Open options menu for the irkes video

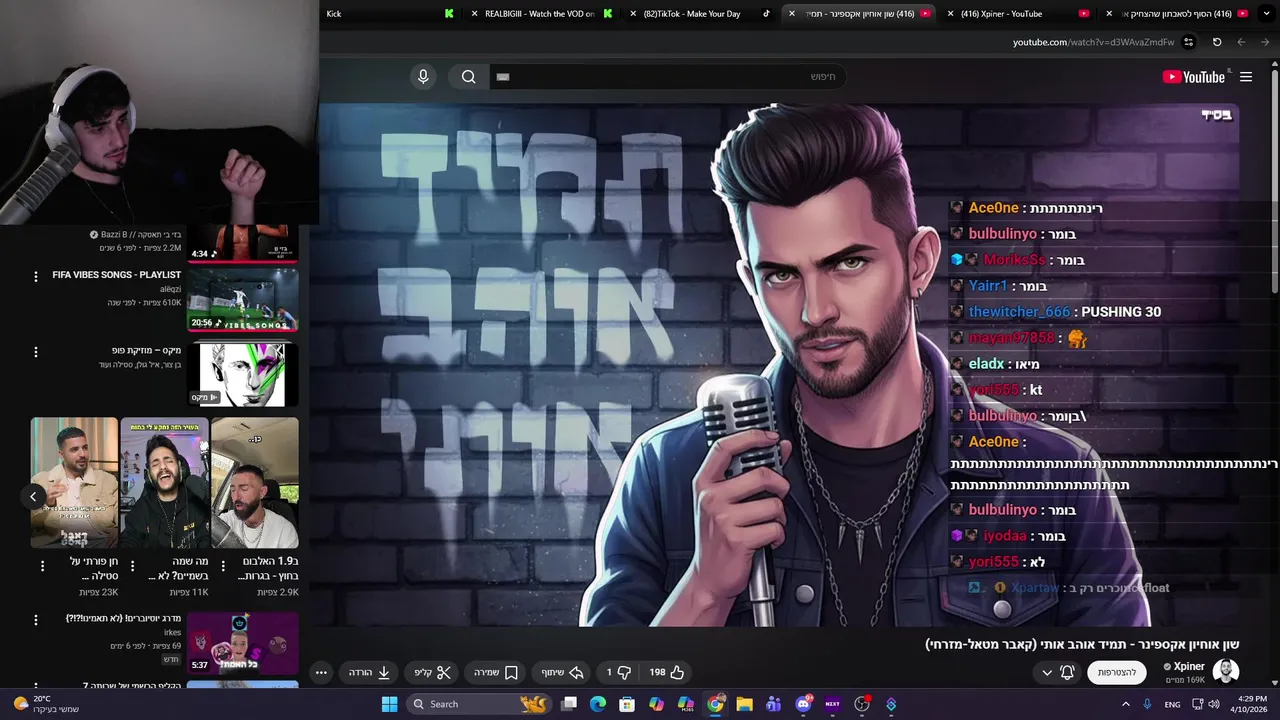36,621
